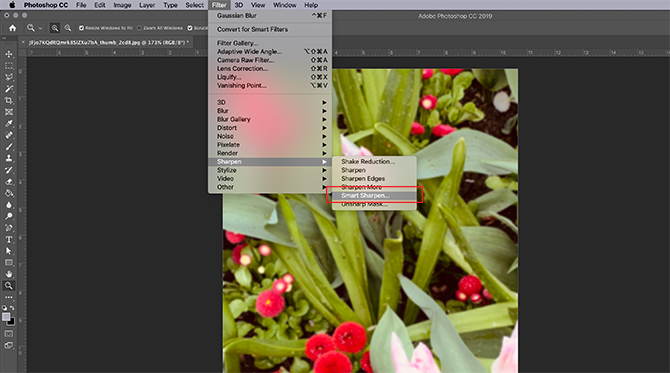Select the History Brush tool
The width and height of the screenshot is (670, 373).
[9, 170]
